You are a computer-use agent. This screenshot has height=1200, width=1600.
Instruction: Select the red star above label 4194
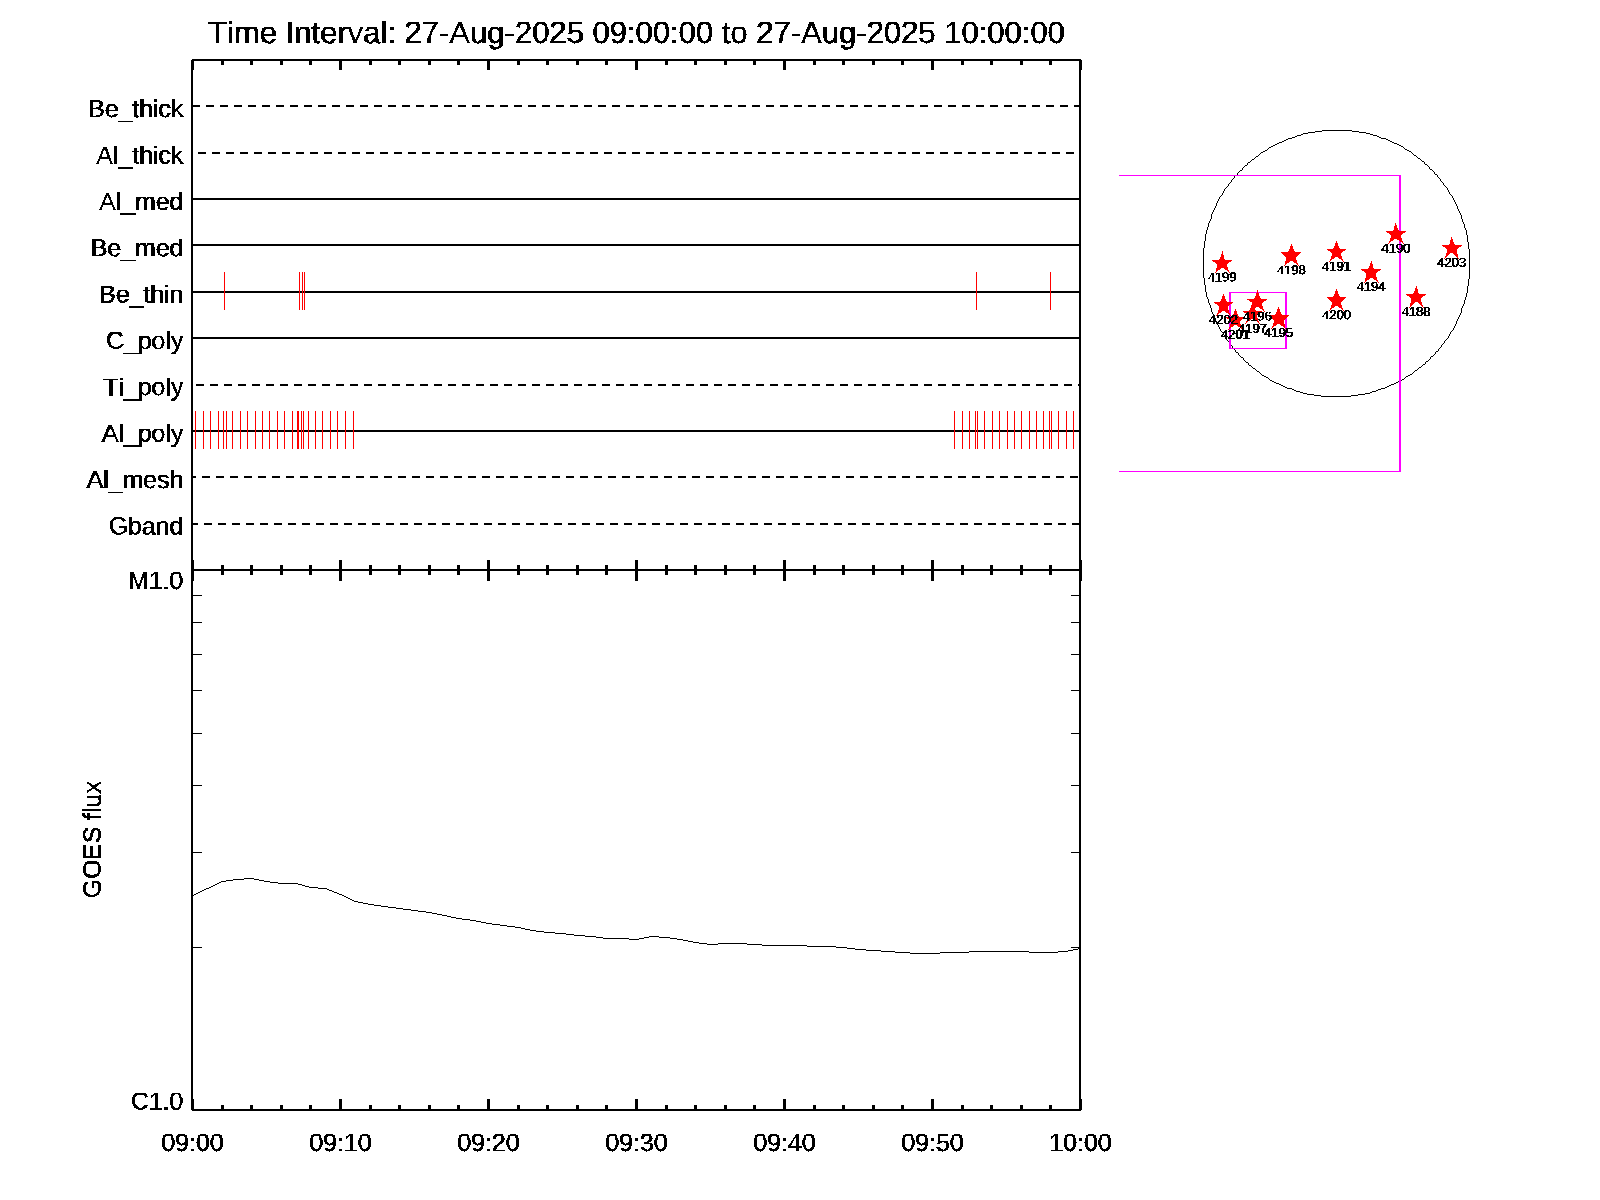click(1371, 272)
